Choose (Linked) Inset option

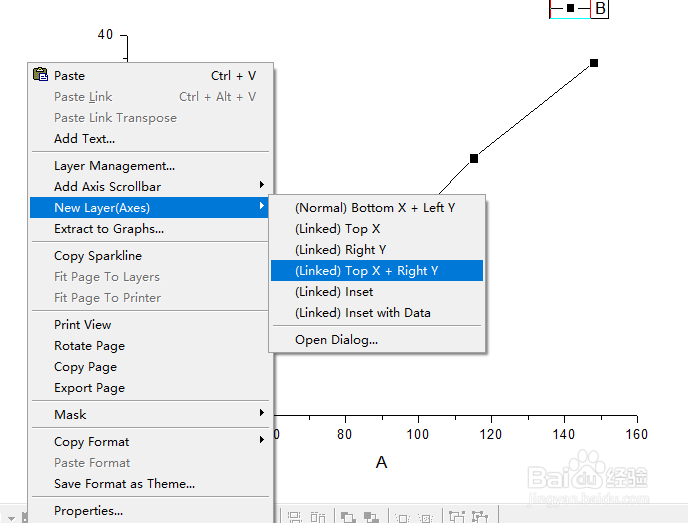coord(377,292)
